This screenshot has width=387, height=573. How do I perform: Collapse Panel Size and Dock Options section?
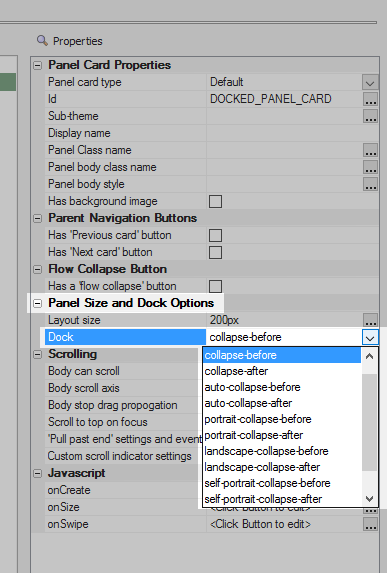coord(37,303)
